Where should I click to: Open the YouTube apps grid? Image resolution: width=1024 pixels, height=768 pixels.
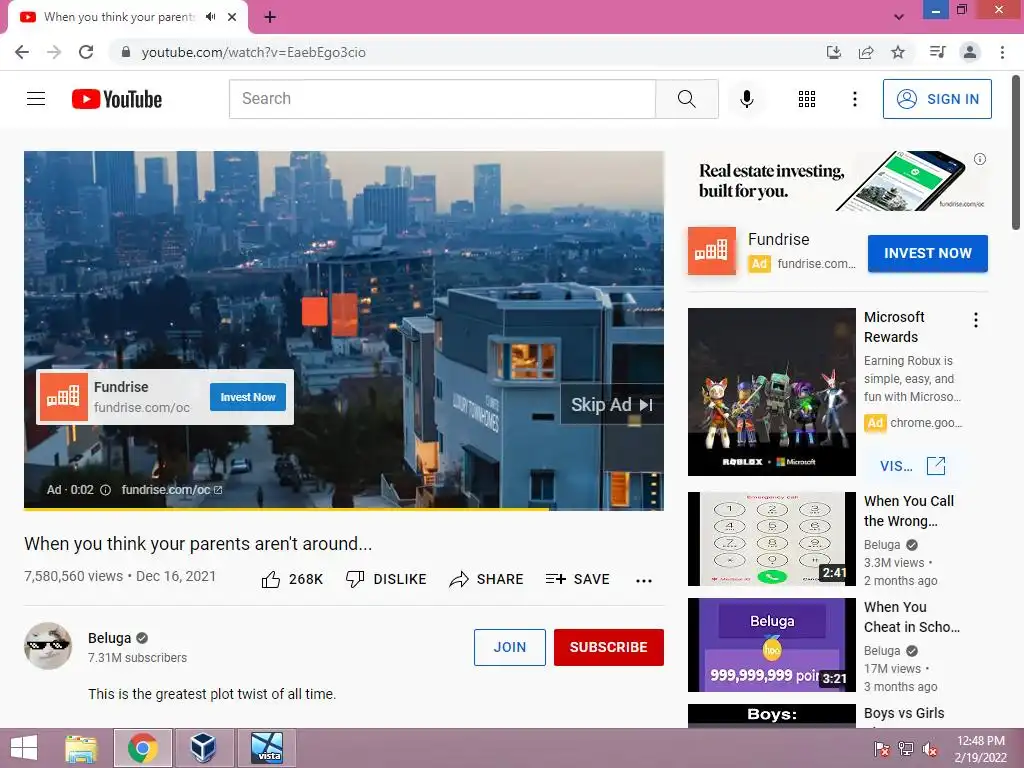tap(807, 99)
